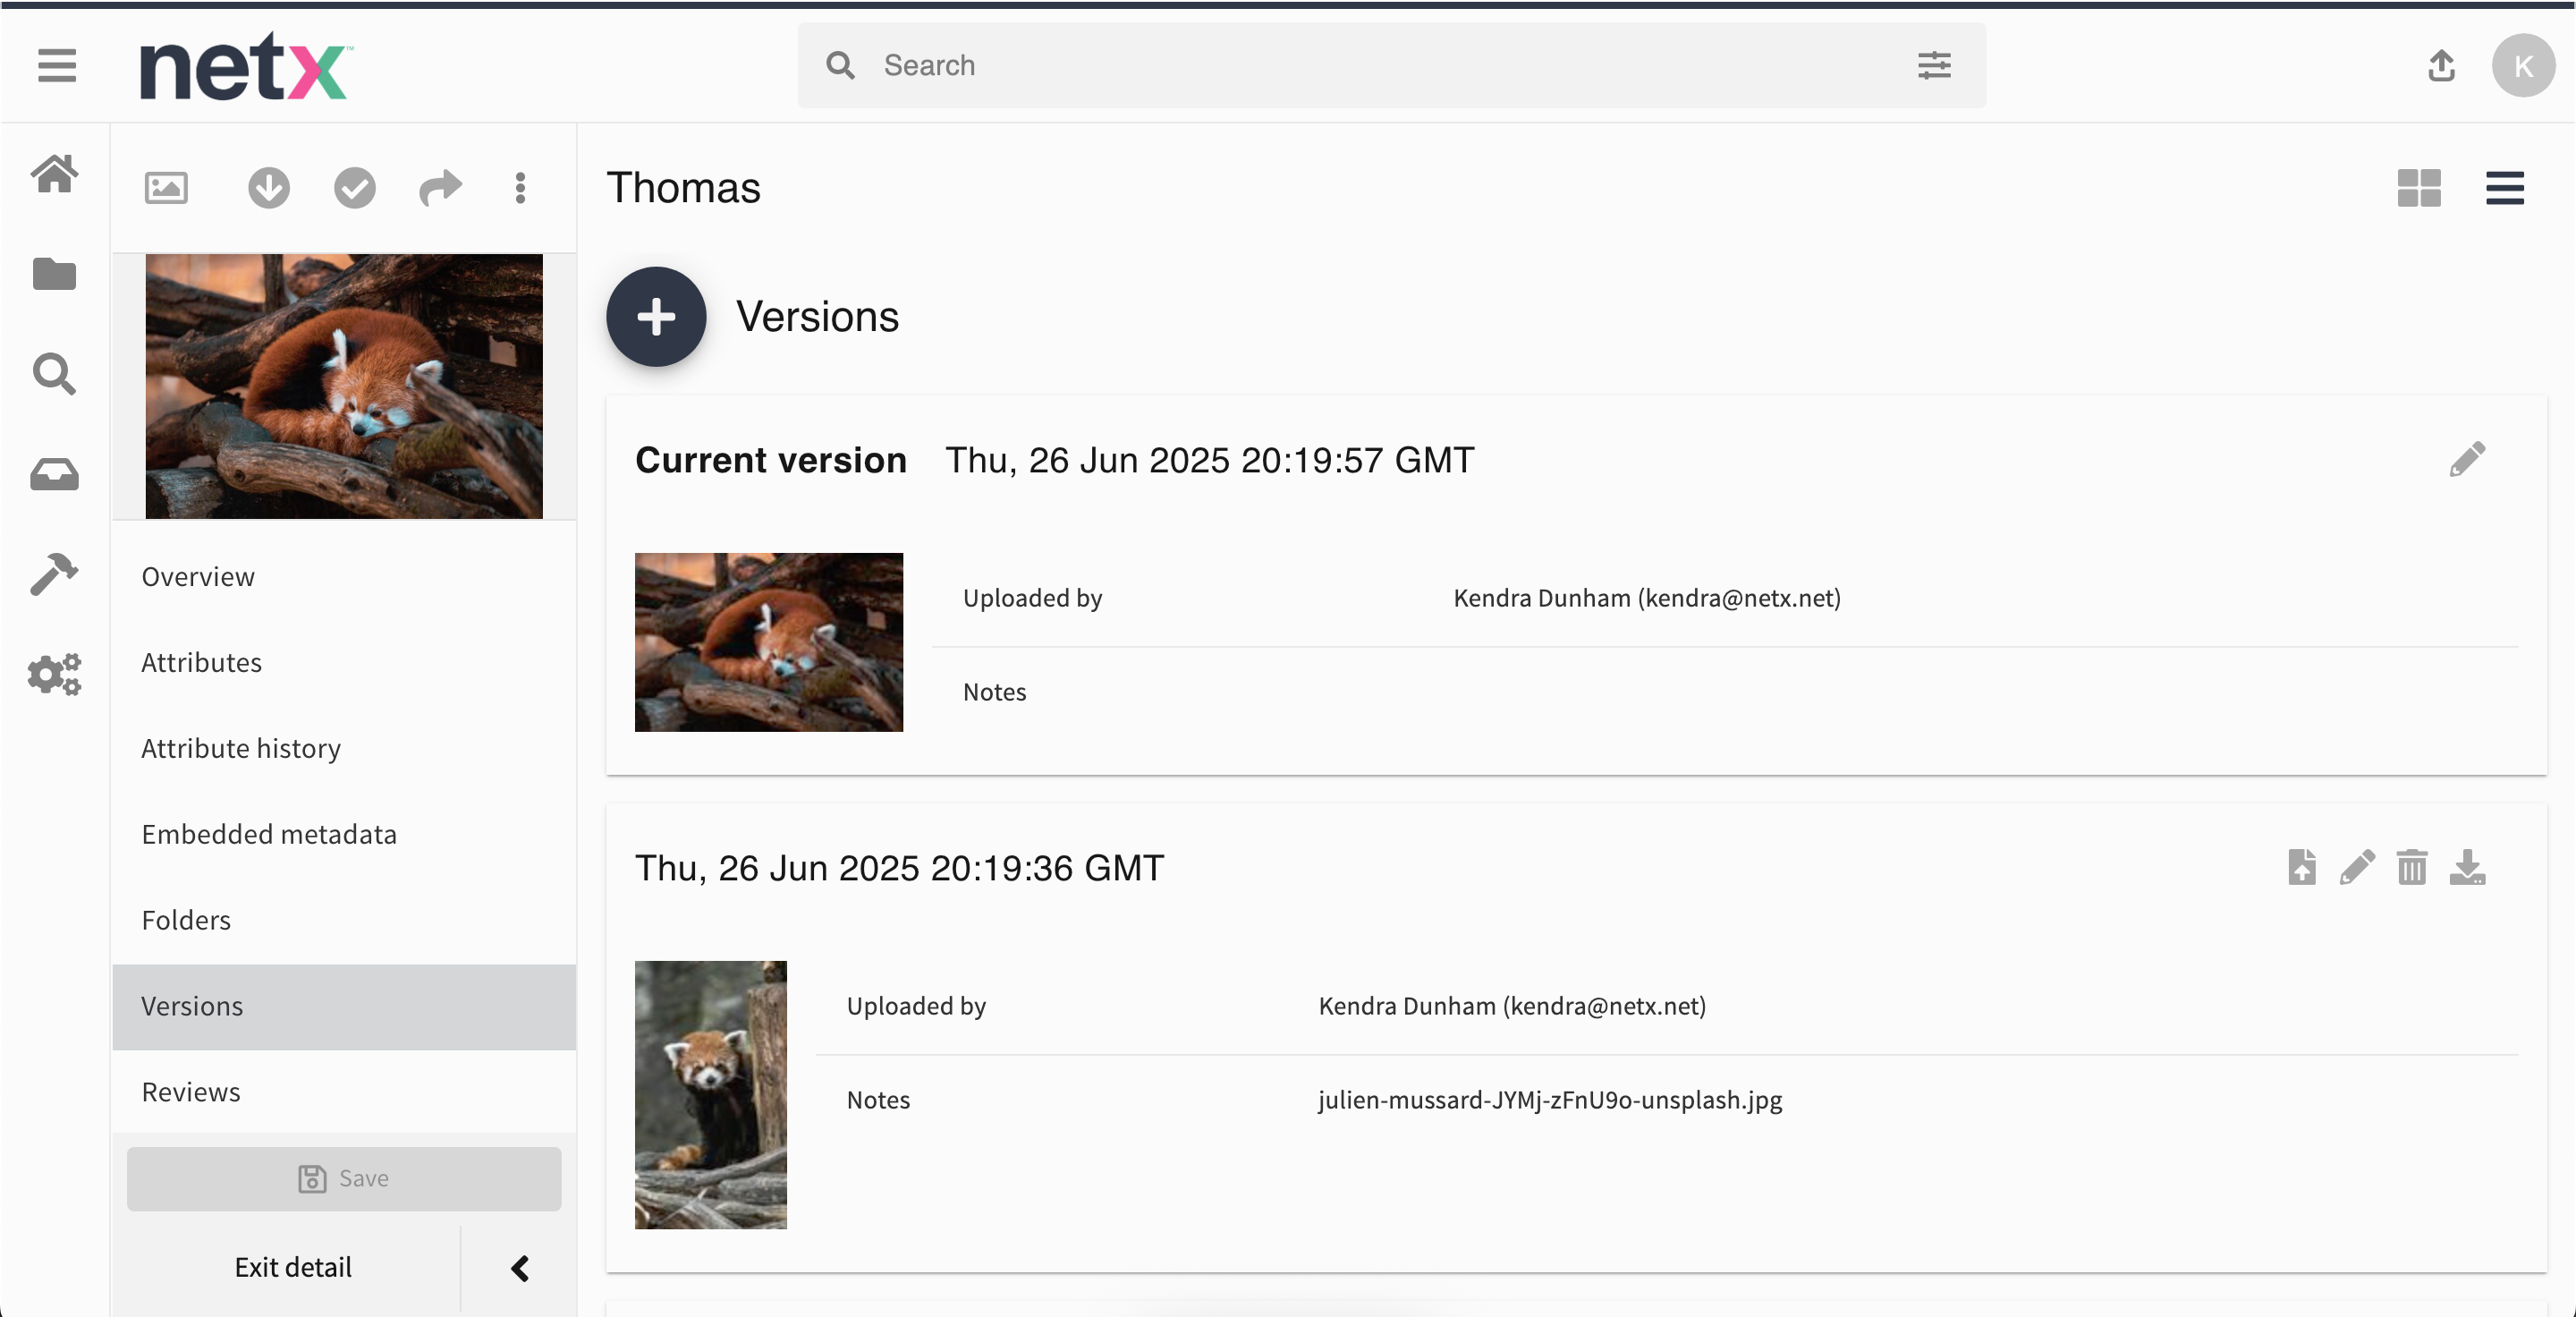This screenshot has width=2576, height=1317.
Task: Collapse the detail sidebar with chevron
Action: (x=520, y=1268)
